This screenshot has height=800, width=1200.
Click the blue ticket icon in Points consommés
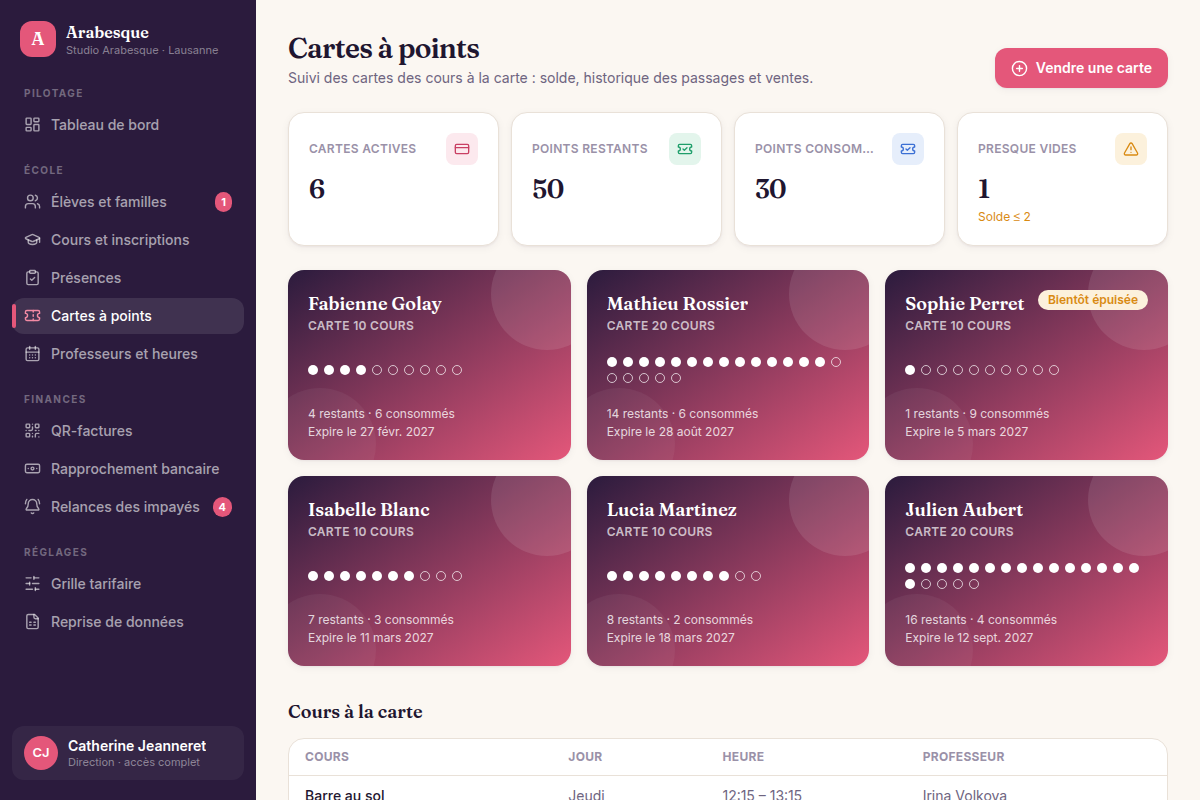tap(908, 149)
